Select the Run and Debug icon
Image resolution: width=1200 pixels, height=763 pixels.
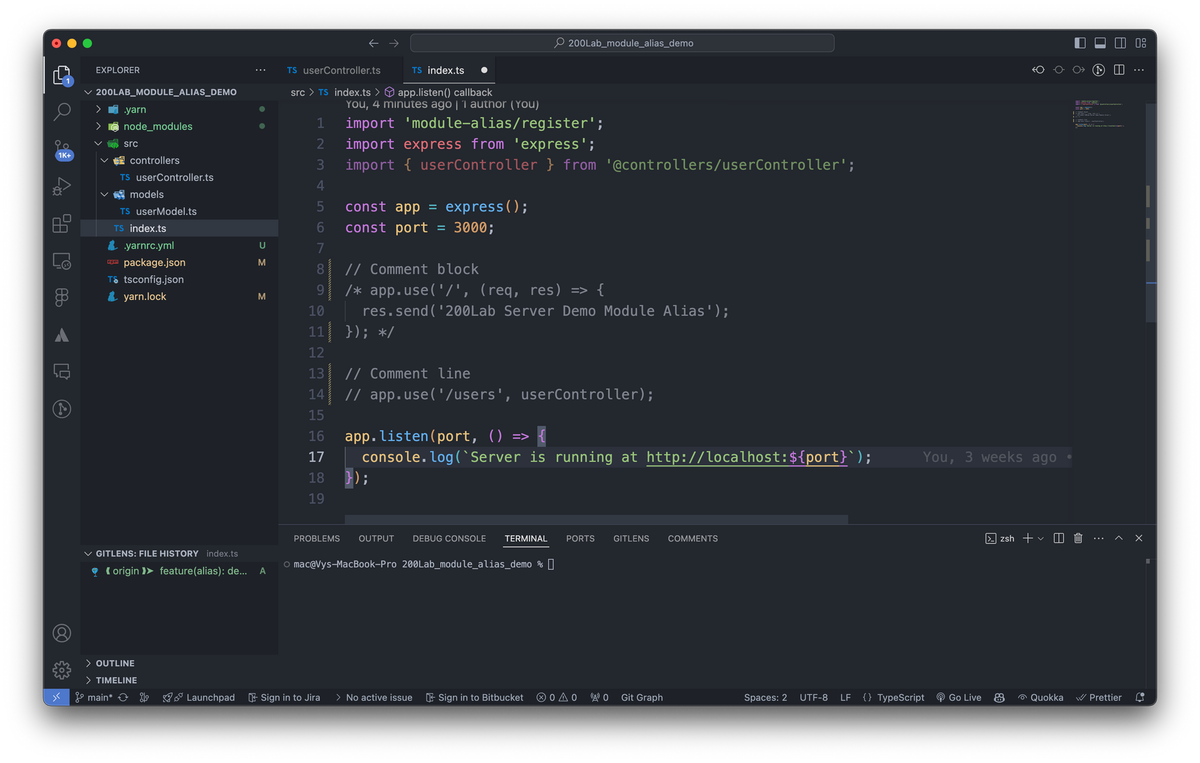[x=62, y=186]
